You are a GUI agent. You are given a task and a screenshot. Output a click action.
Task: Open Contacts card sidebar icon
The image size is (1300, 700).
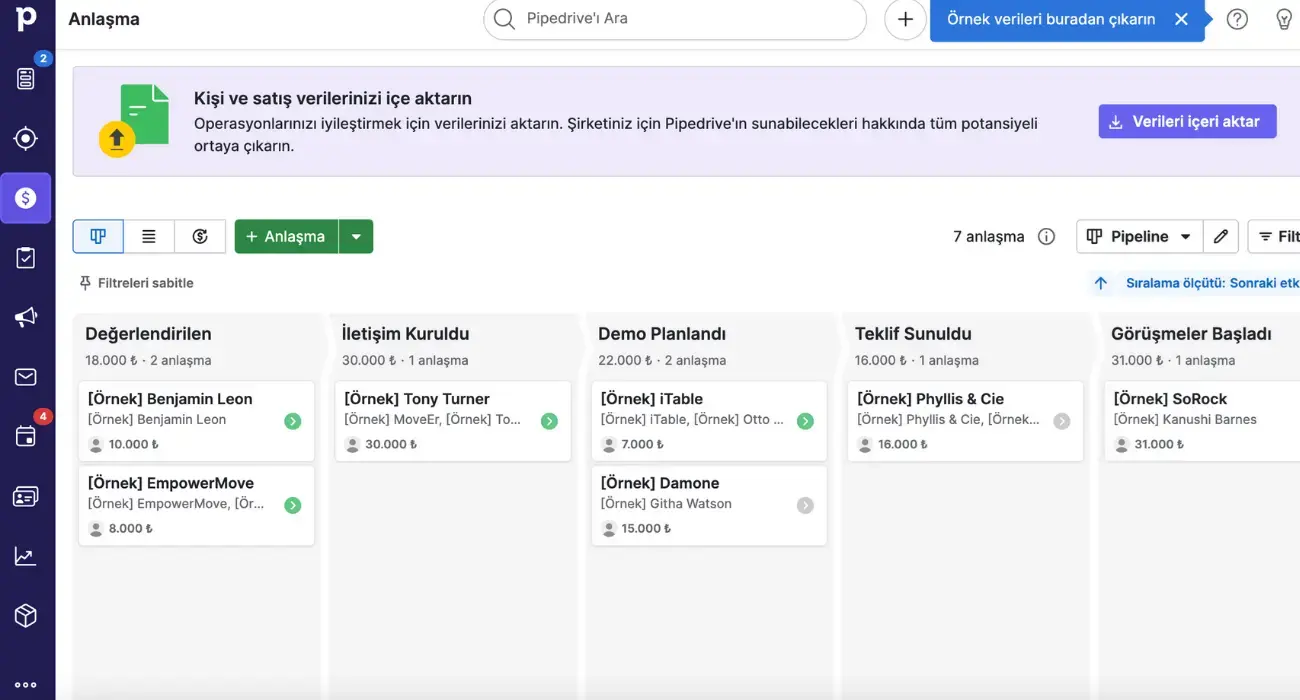click(26, 496)
